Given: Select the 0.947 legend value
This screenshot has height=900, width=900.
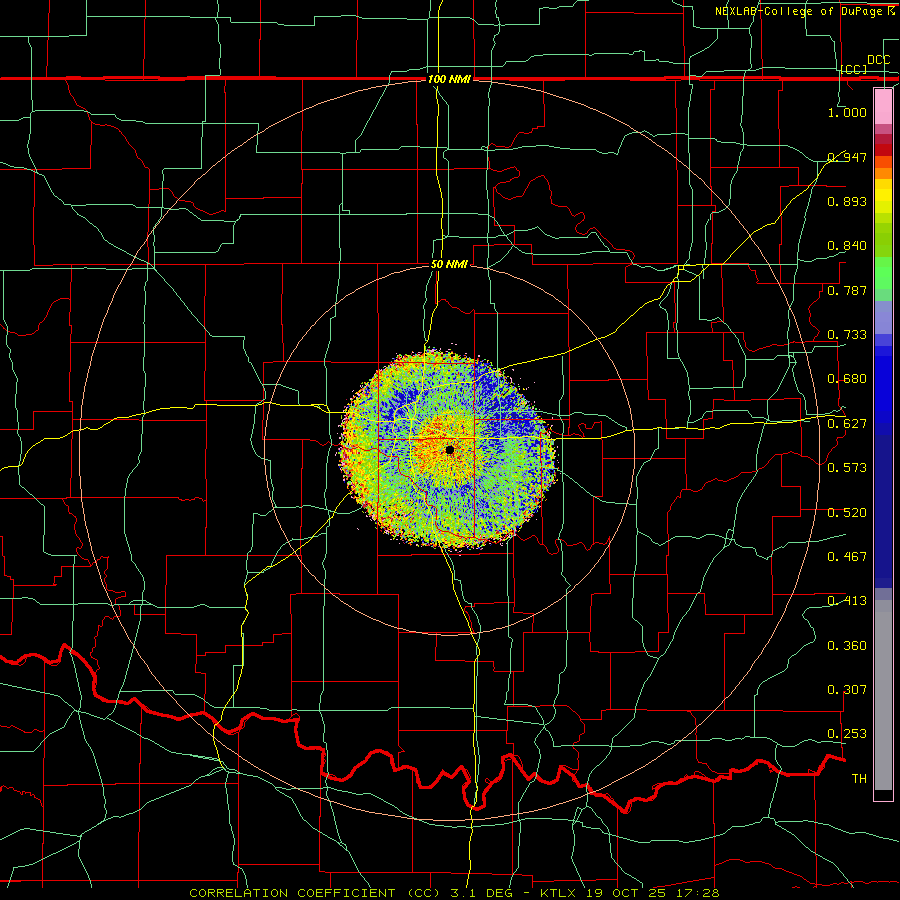Looking at the screenshot, I should click(847, 157).
